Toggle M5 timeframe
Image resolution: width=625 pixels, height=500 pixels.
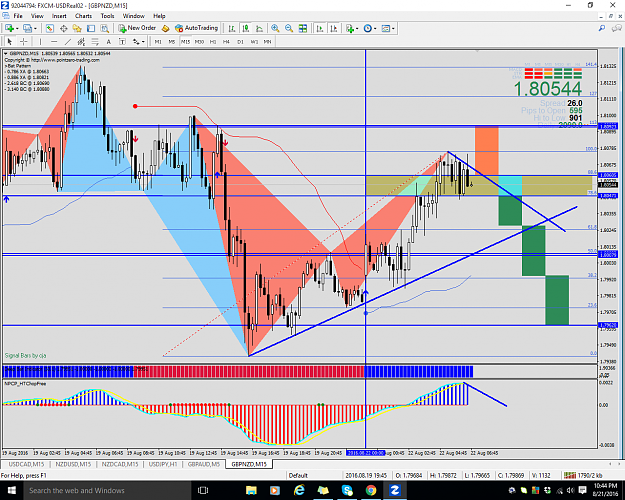tap(172, 41)
